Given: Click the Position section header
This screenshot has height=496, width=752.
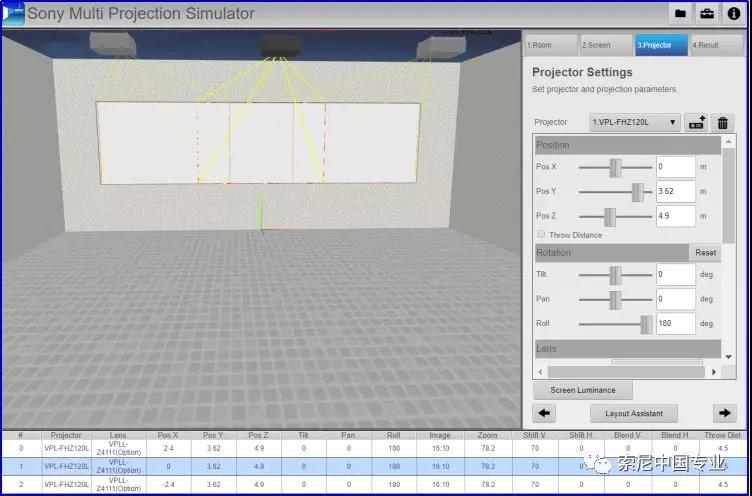Looking at the screenshot, I should click(x=628, y=145).
